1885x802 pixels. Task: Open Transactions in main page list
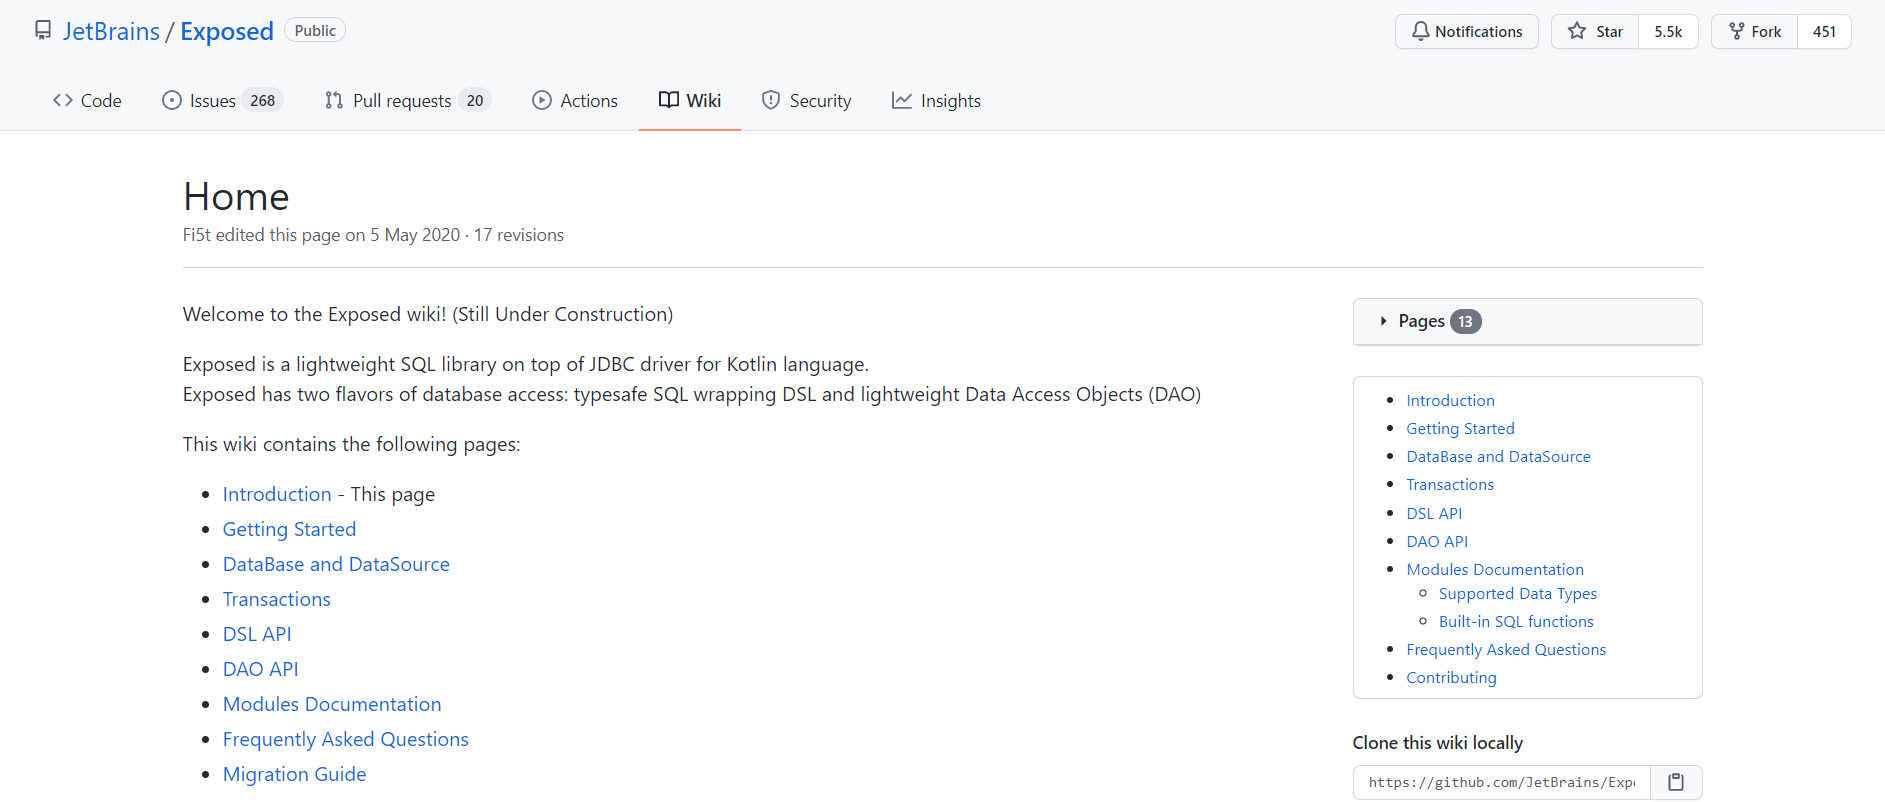(276, 599)
